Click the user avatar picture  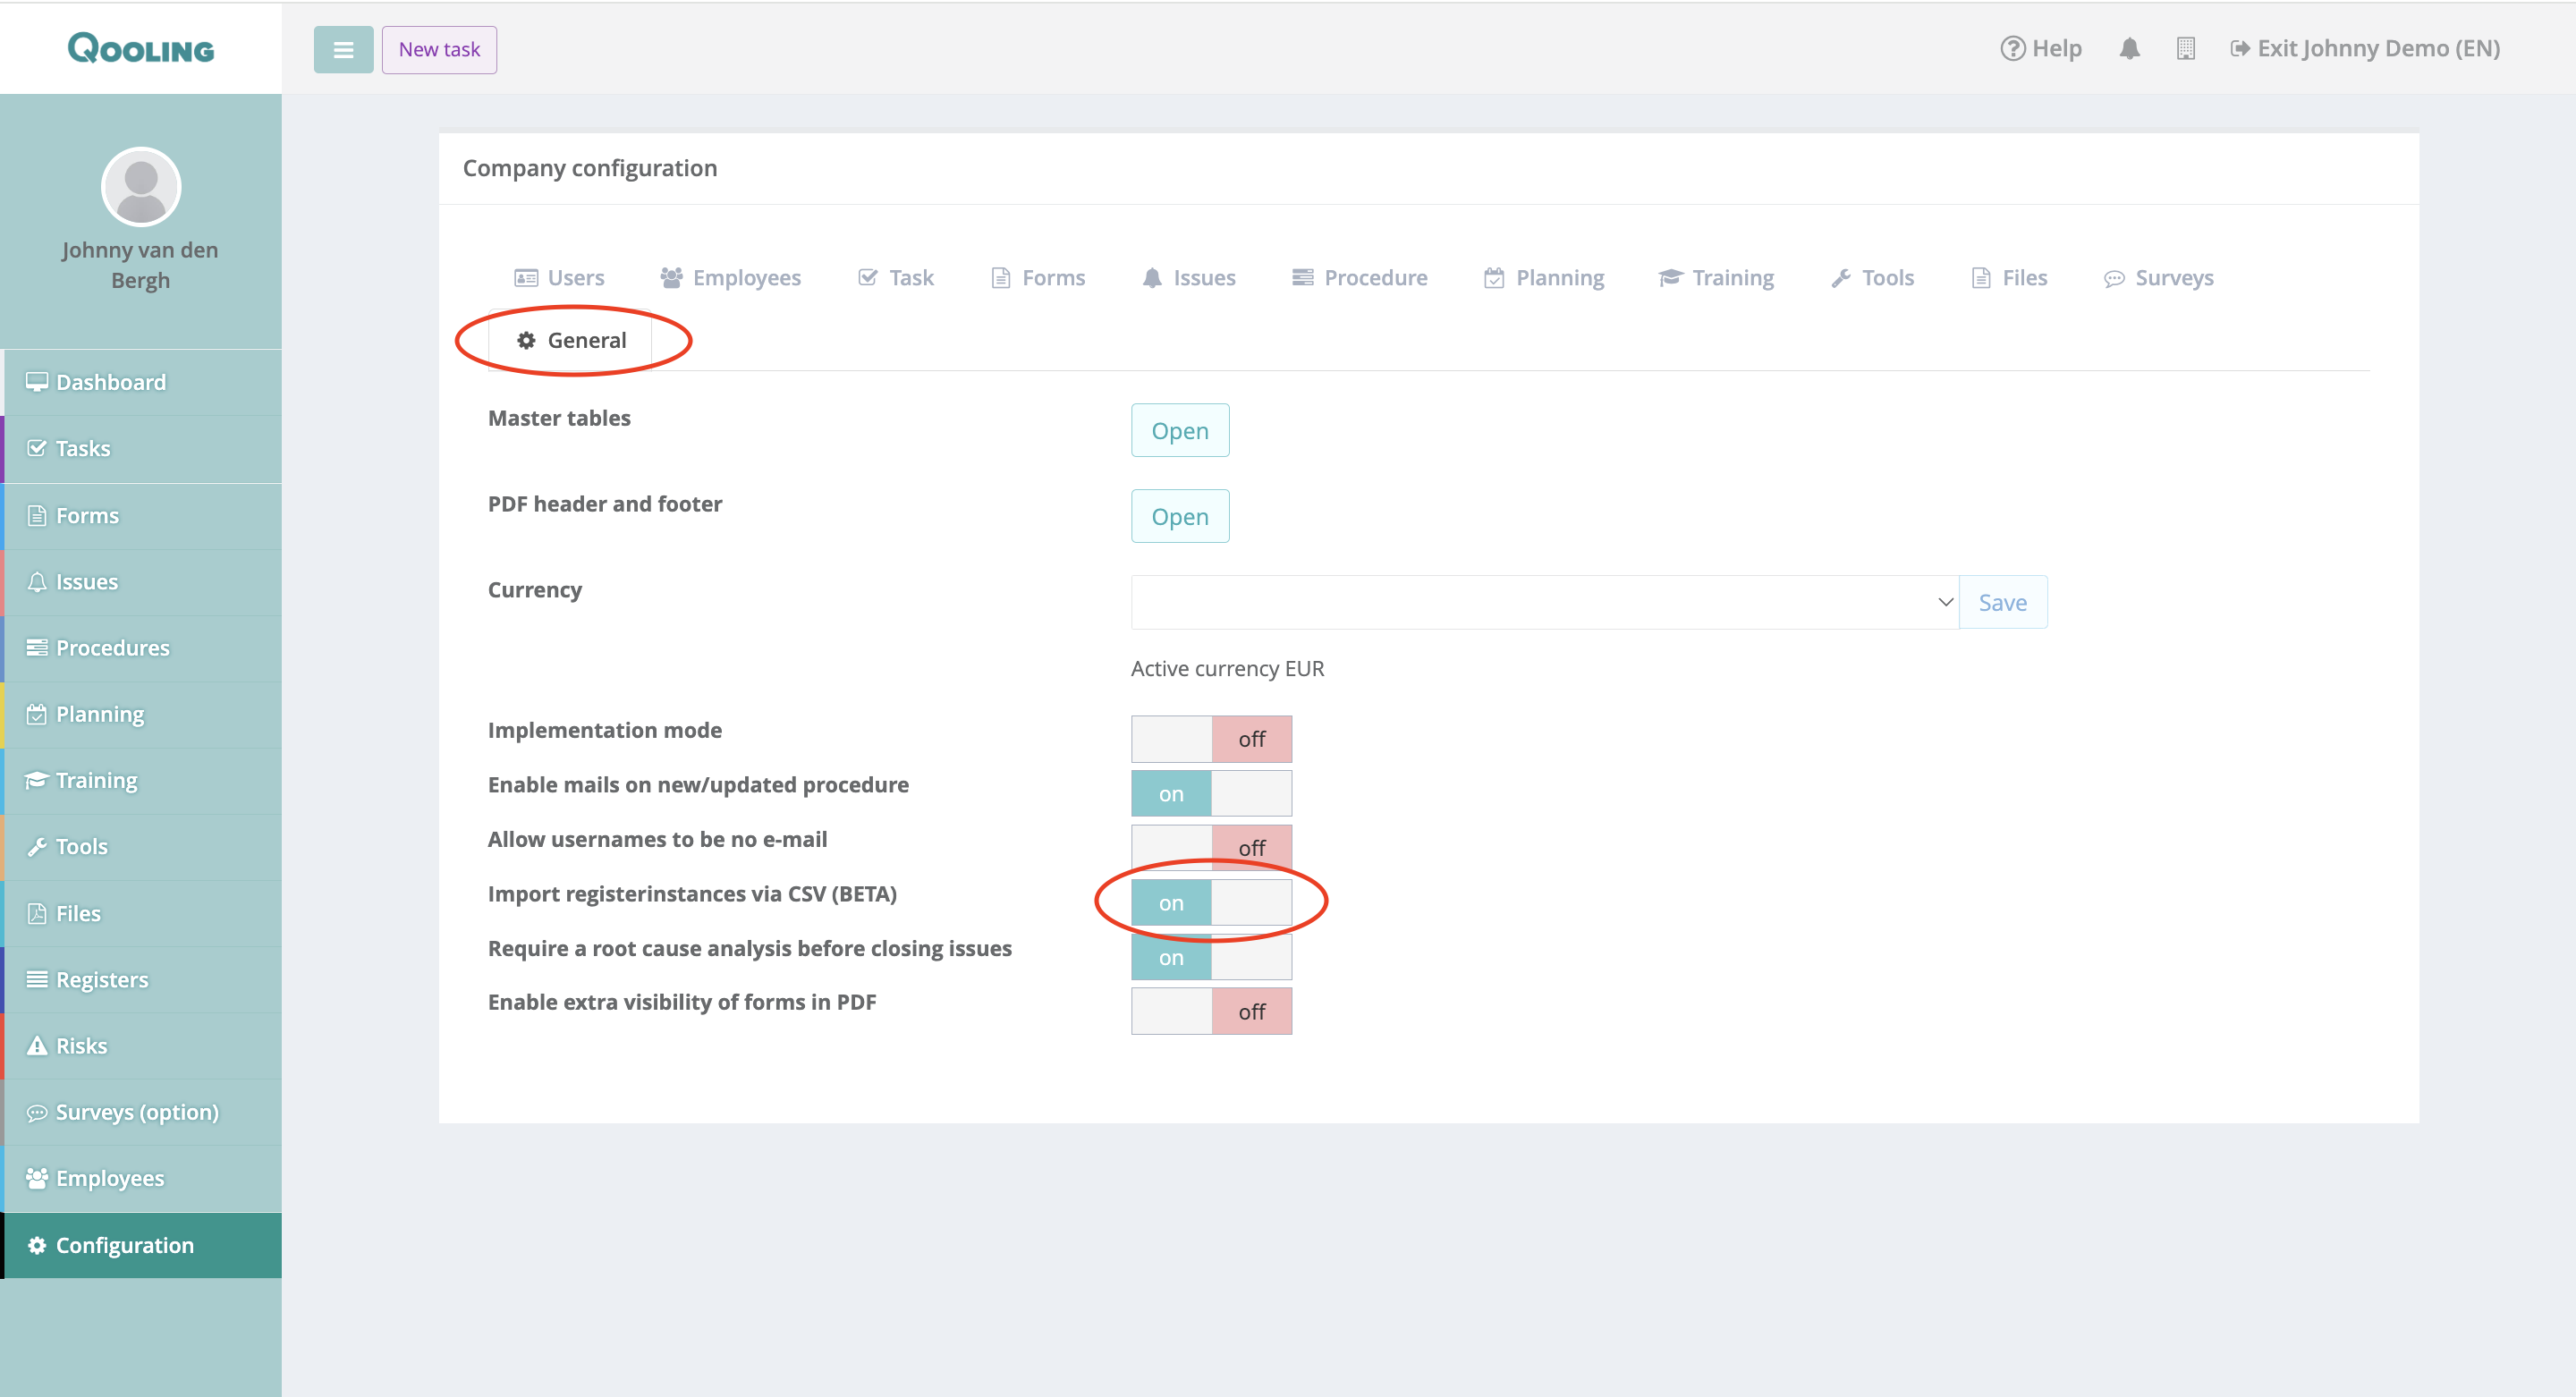pos(141,186)
